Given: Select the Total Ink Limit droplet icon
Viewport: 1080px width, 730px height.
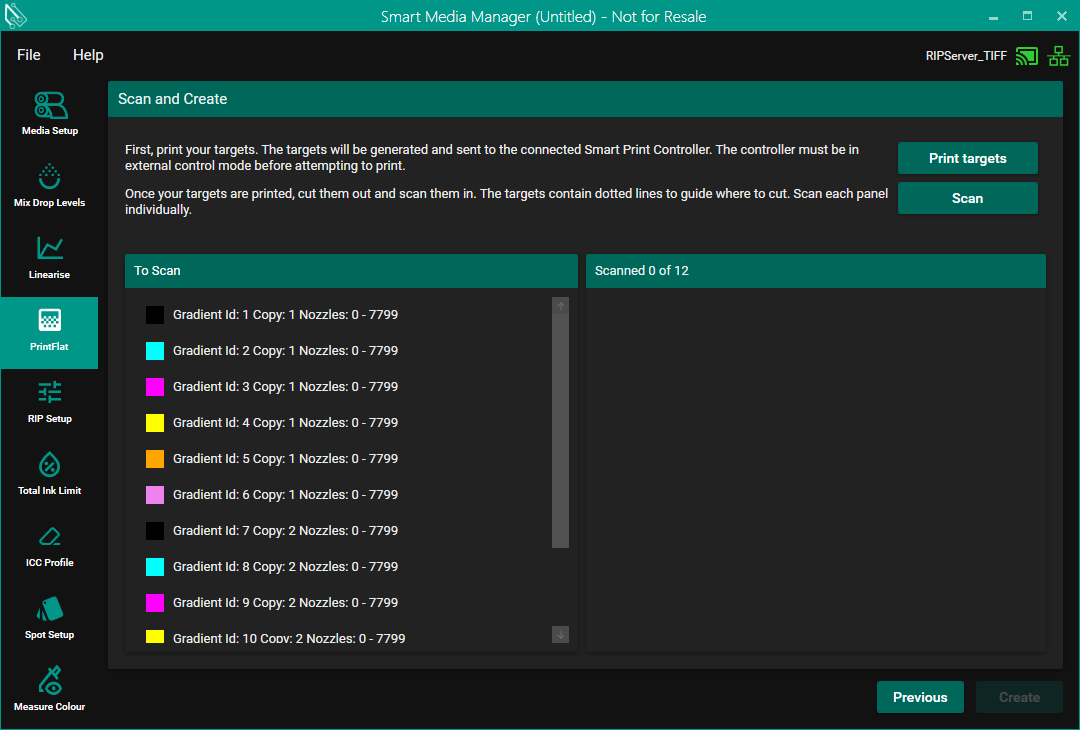Looking at the screenshot, I should click(x=50, y=464).
